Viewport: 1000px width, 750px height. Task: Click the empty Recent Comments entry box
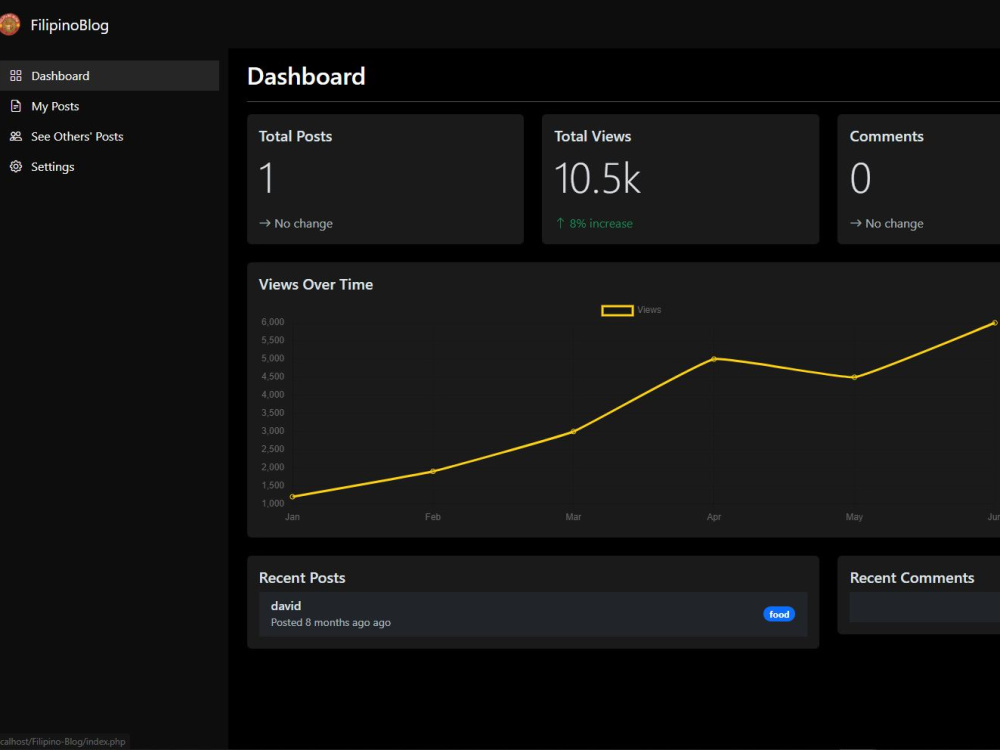(925, 607)
